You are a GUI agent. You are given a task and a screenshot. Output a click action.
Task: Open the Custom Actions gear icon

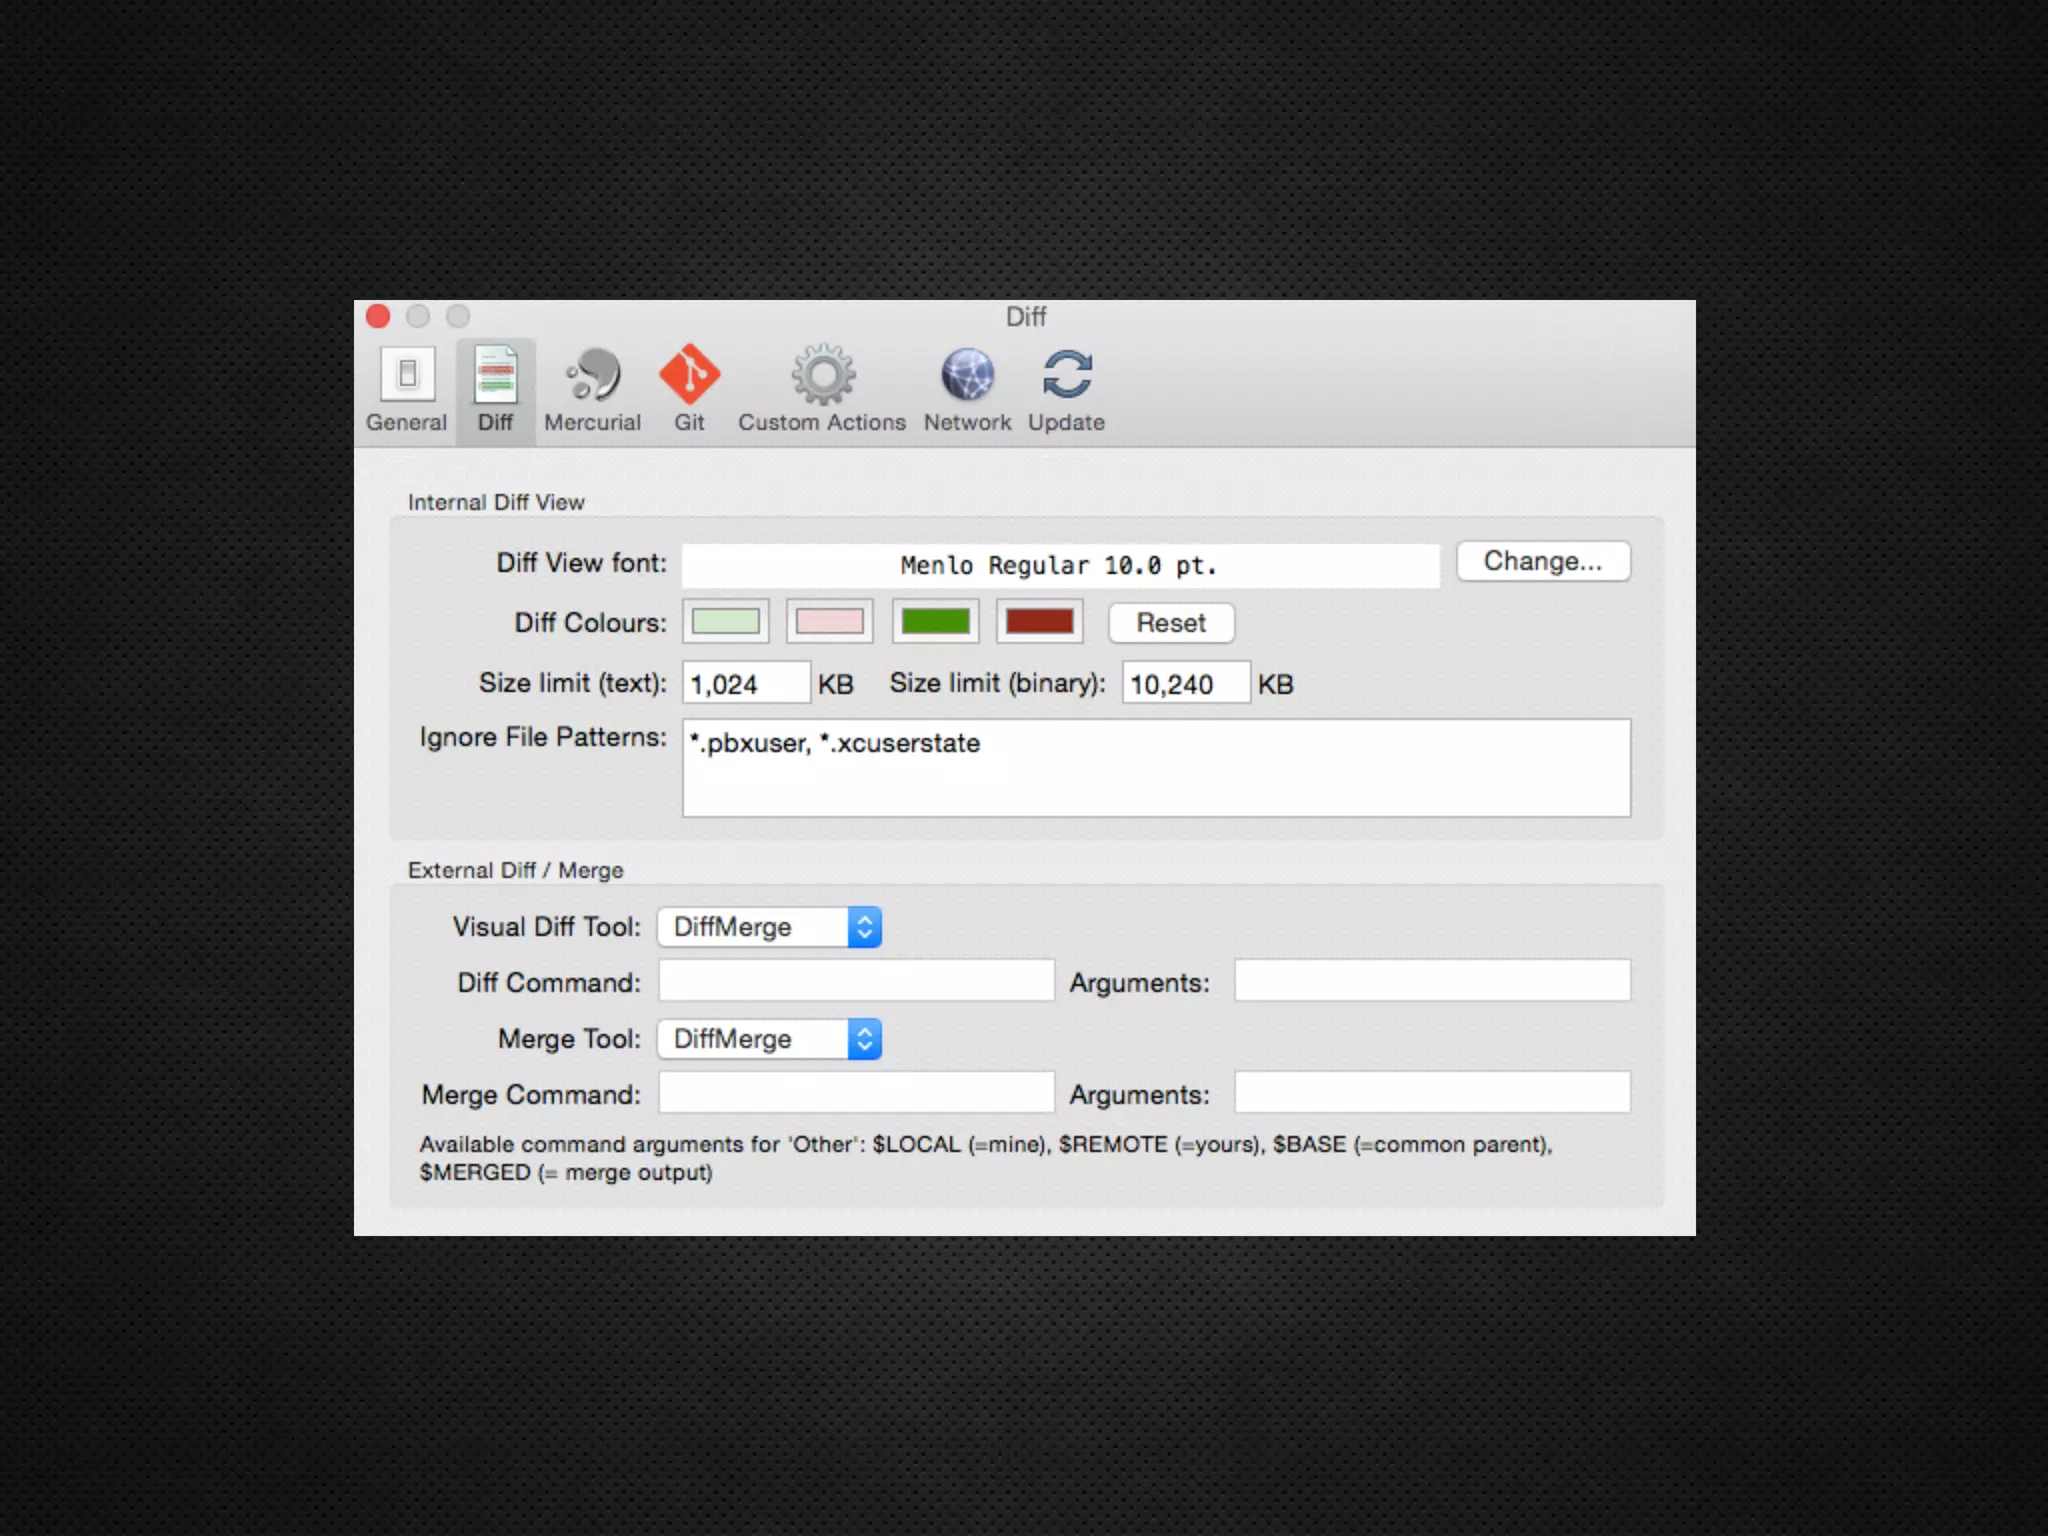coord(822,376)
